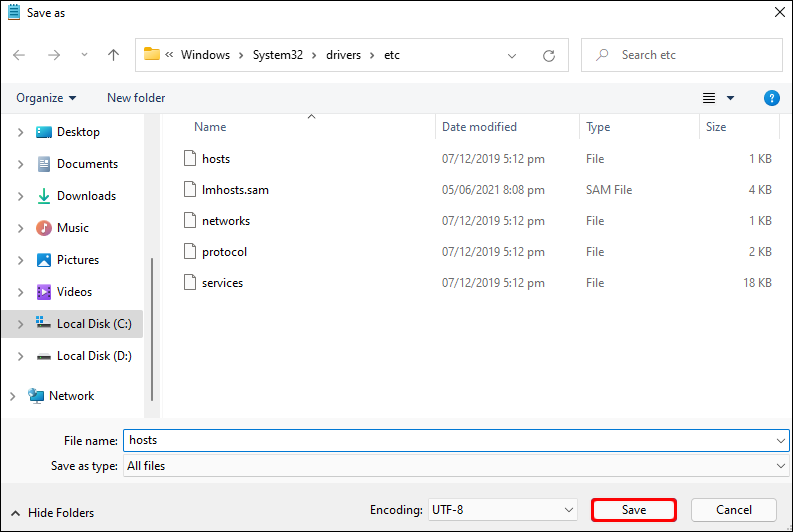Open the Organize menu
The width and height of the screenshot is (793, 532).
tap(46, 98)
